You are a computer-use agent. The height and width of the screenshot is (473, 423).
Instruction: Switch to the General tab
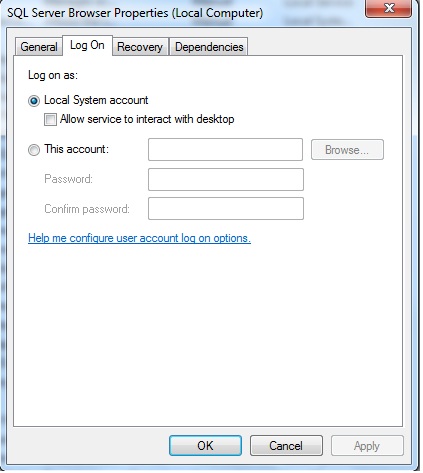click(39, 47)
